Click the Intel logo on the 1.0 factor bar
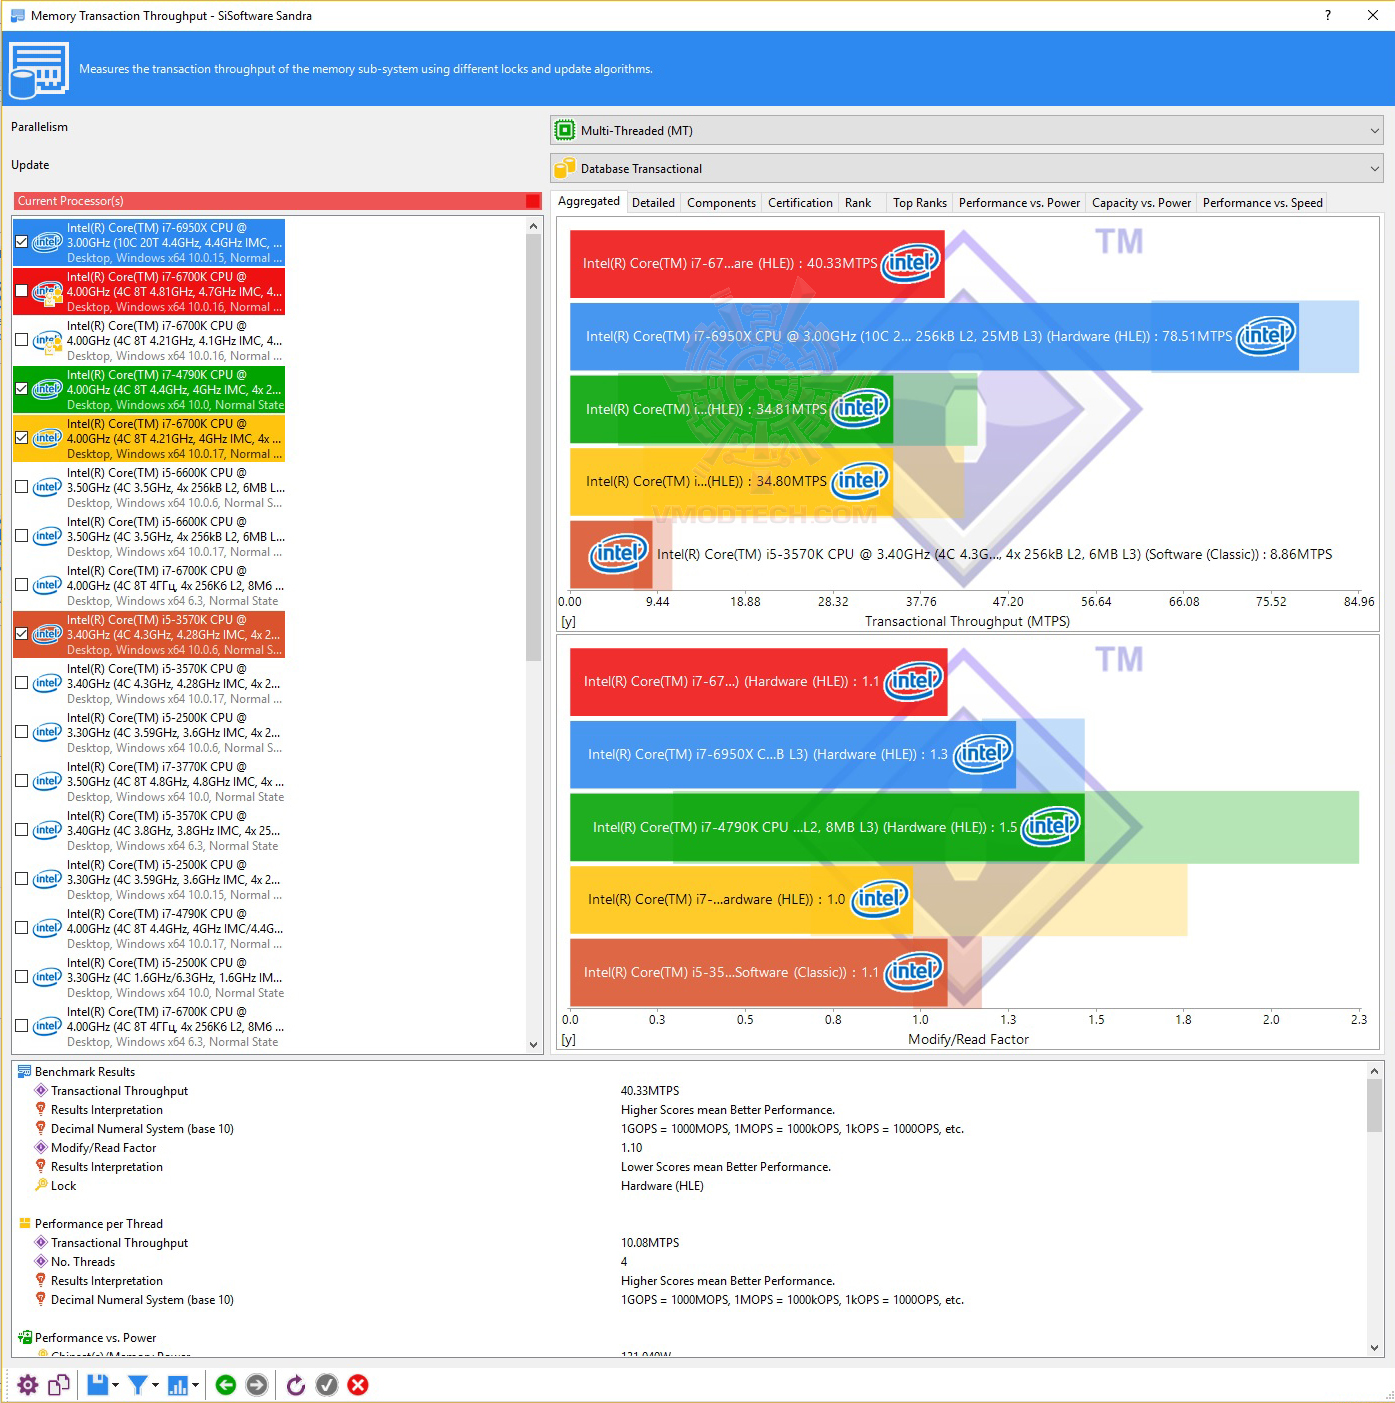This screenshot has width=1395, height=1403. 880,898
